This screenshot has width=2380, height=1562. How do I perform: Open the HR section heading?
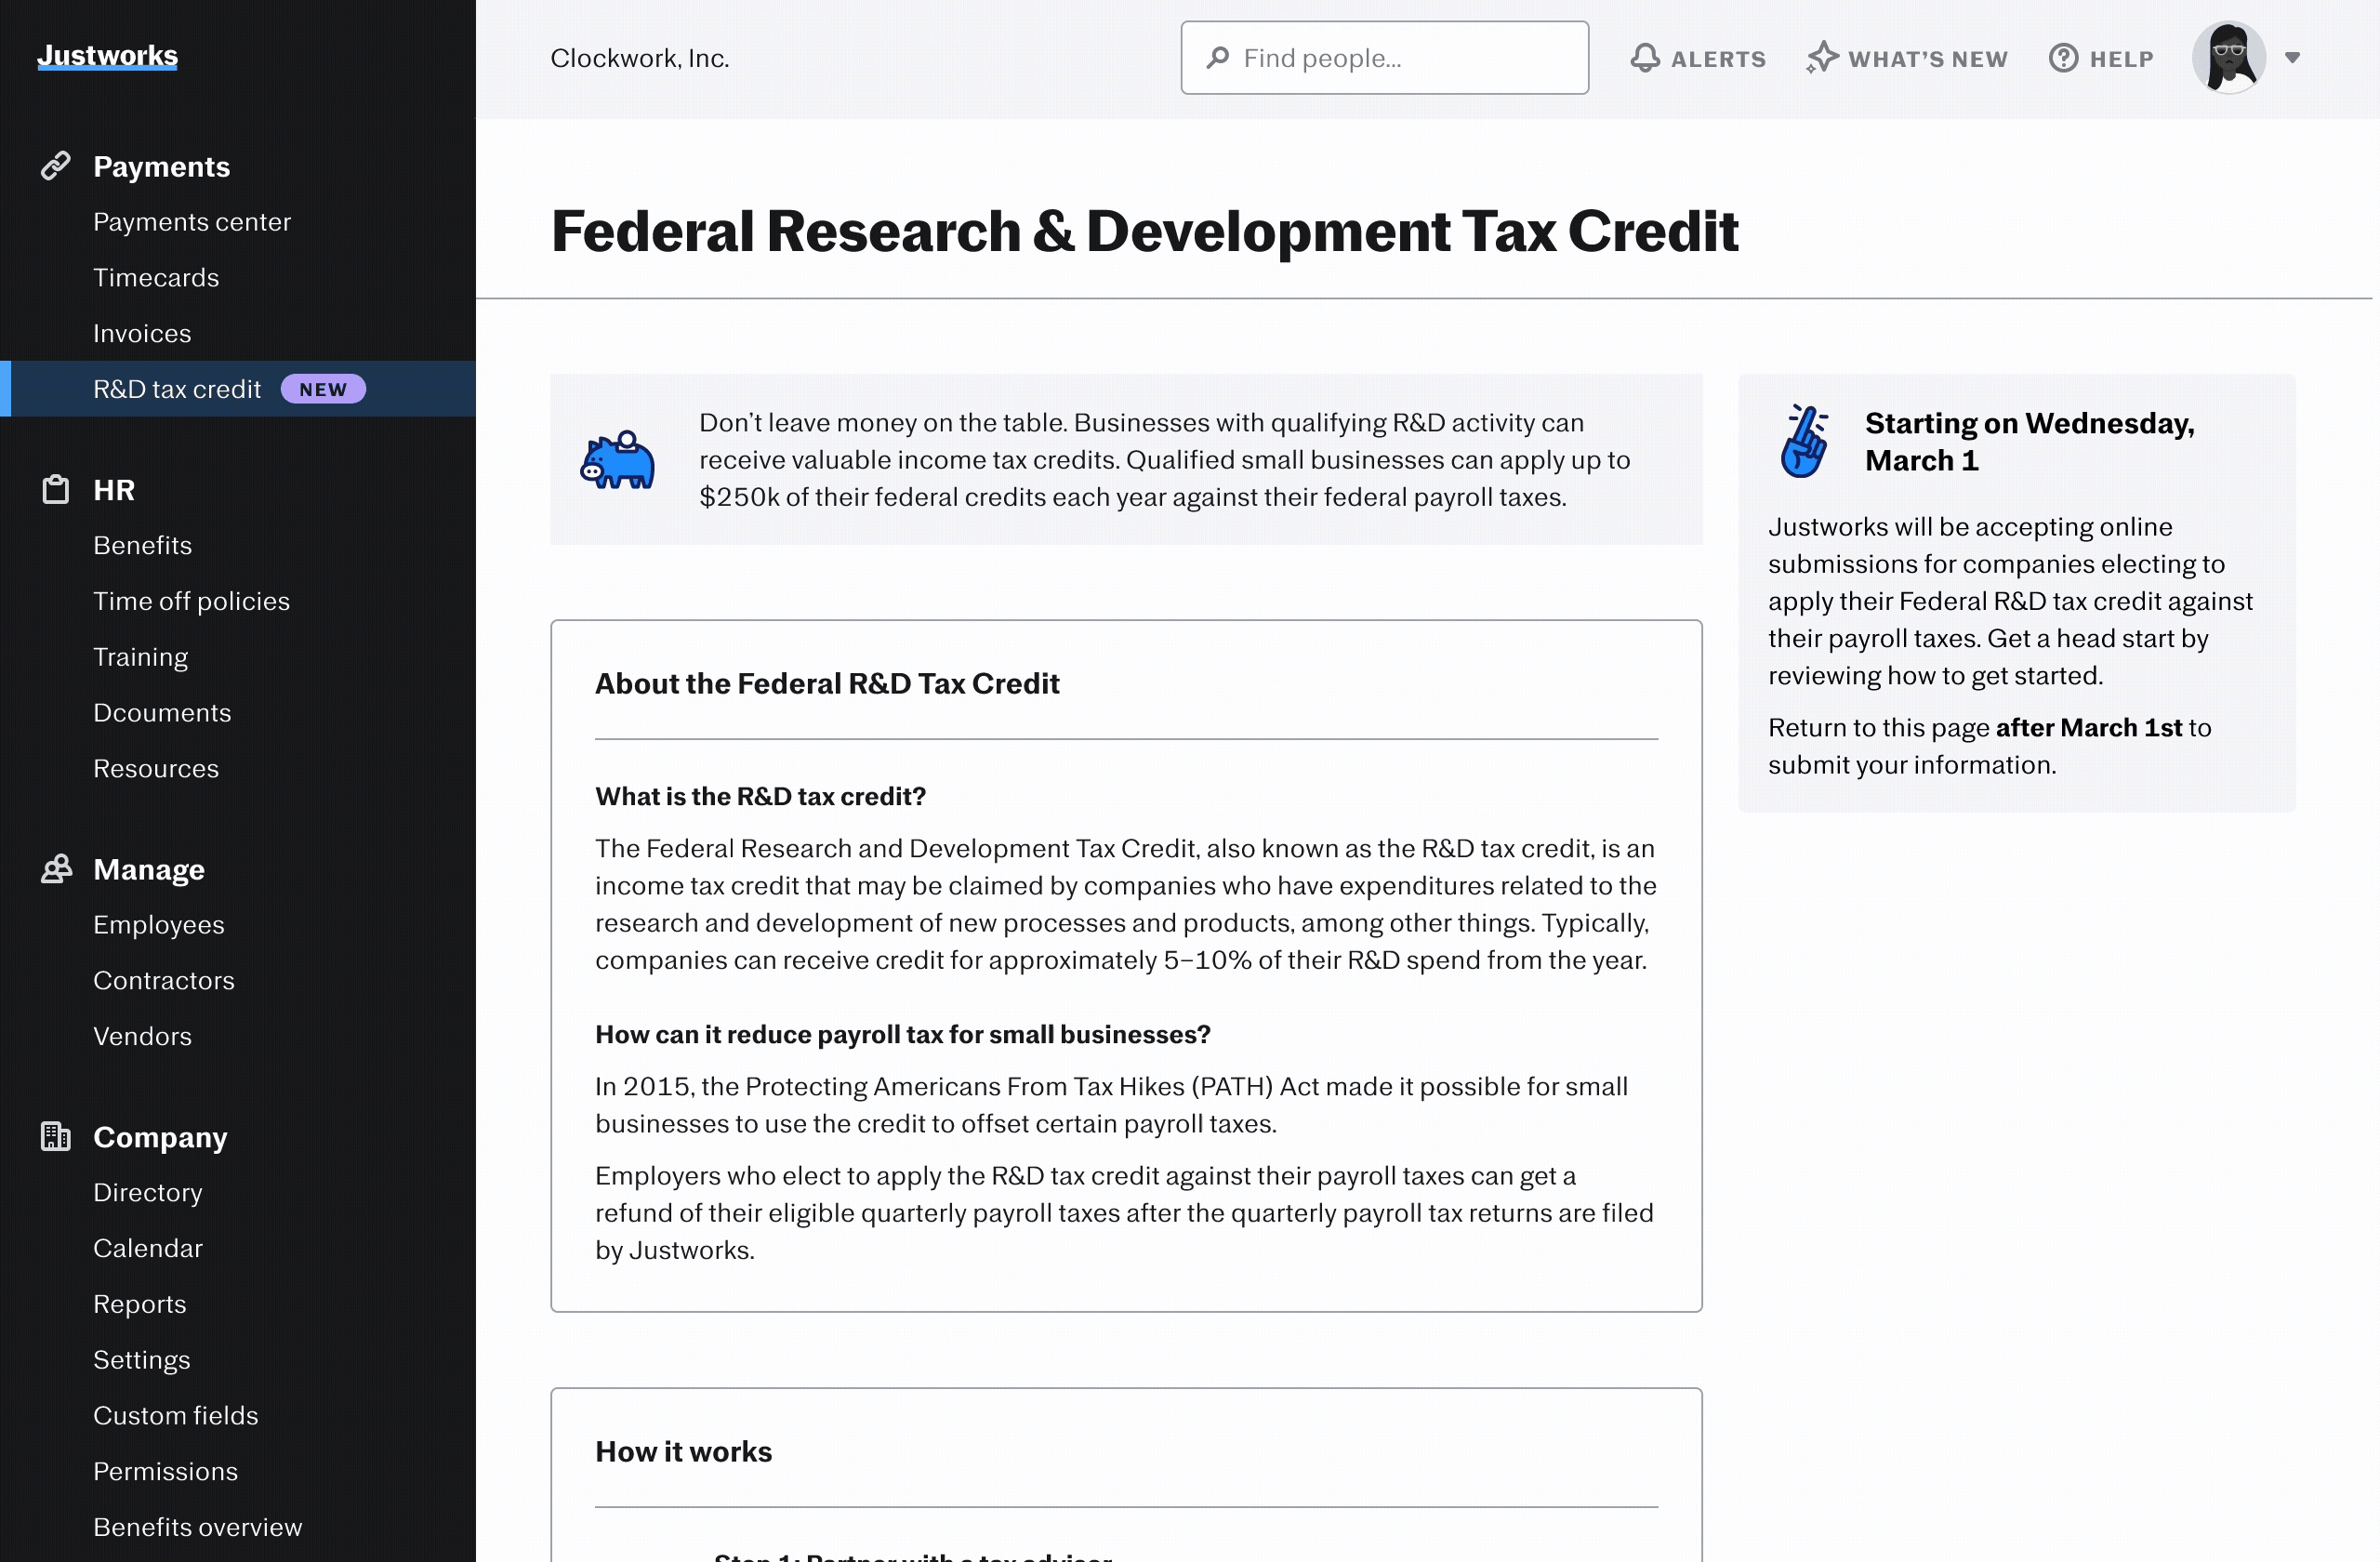[x=114, y=489]
